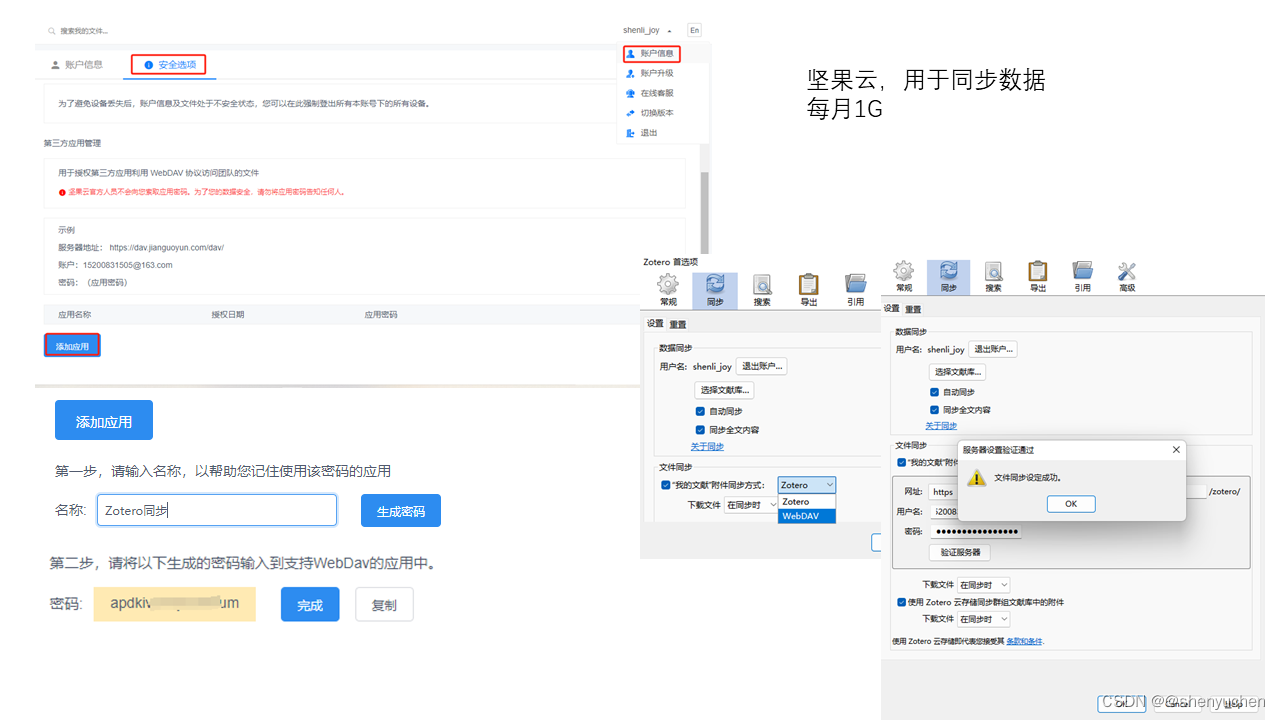Open 搜索 pane in Zotero window with verification dialog
Image resolution: width=1280 pixels, height=720 pixels.
point(993,276)
